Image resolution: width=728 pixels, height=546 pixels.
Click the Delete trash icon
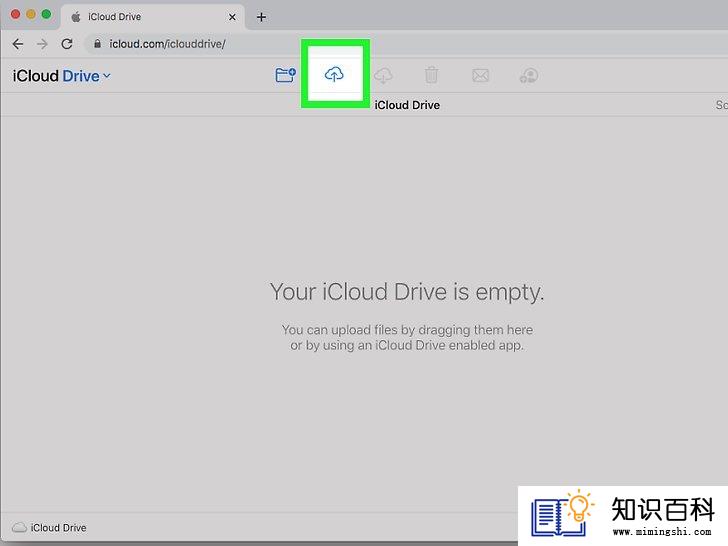click(x=431, y=75)
